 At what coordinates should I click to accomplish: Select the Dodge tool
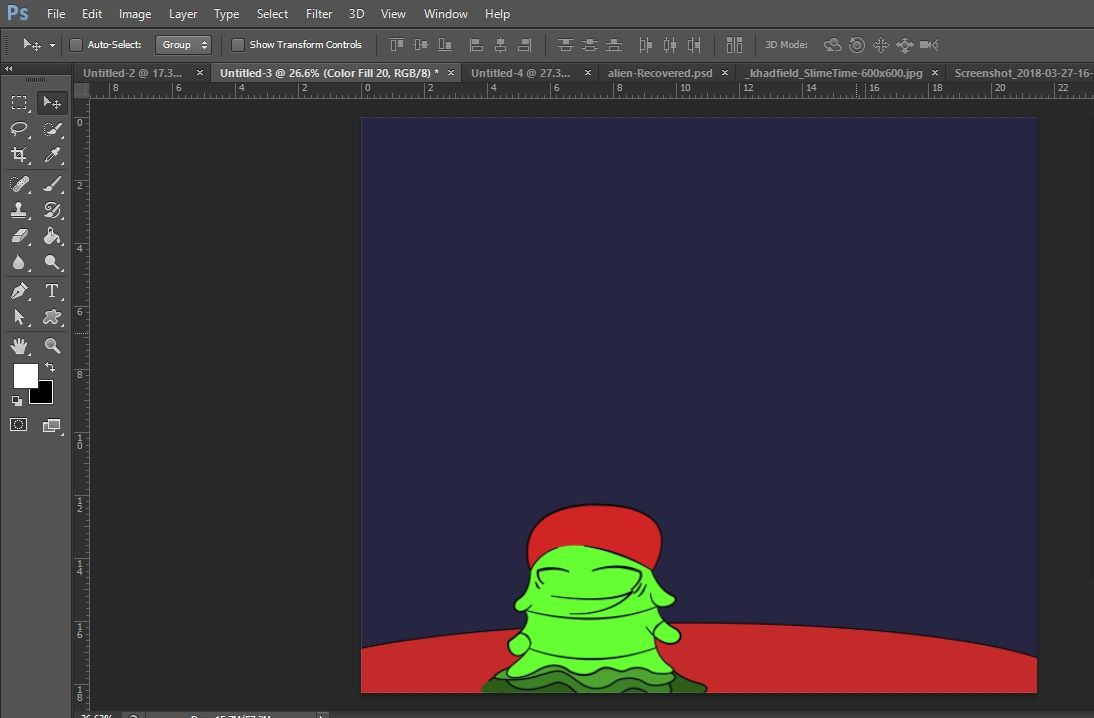click(52, 262)
